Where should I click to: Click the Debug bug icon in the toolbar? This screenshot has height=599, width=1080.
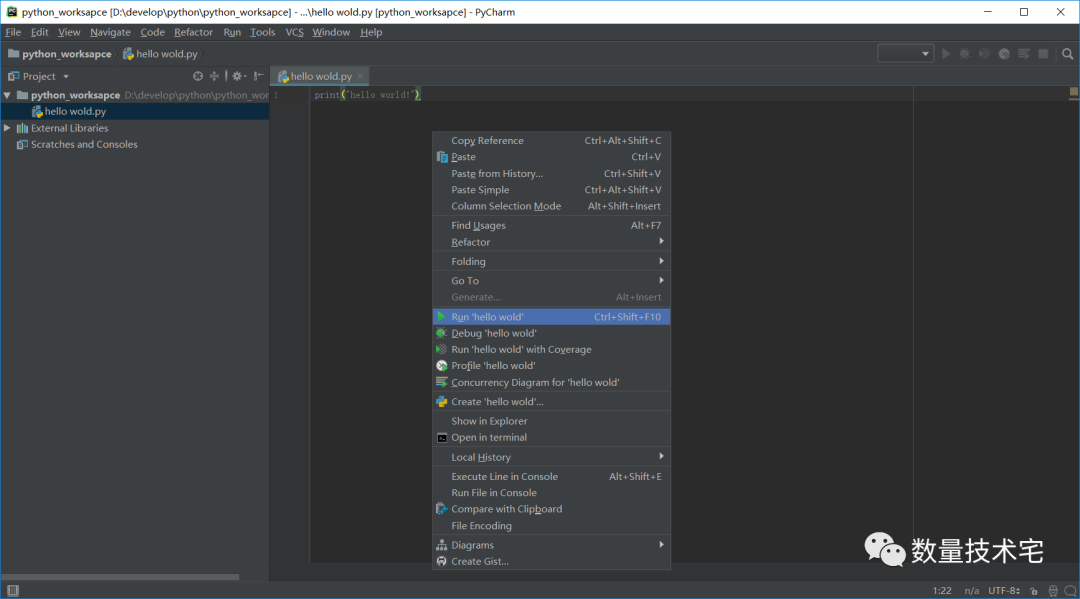[x=965, y=54]
